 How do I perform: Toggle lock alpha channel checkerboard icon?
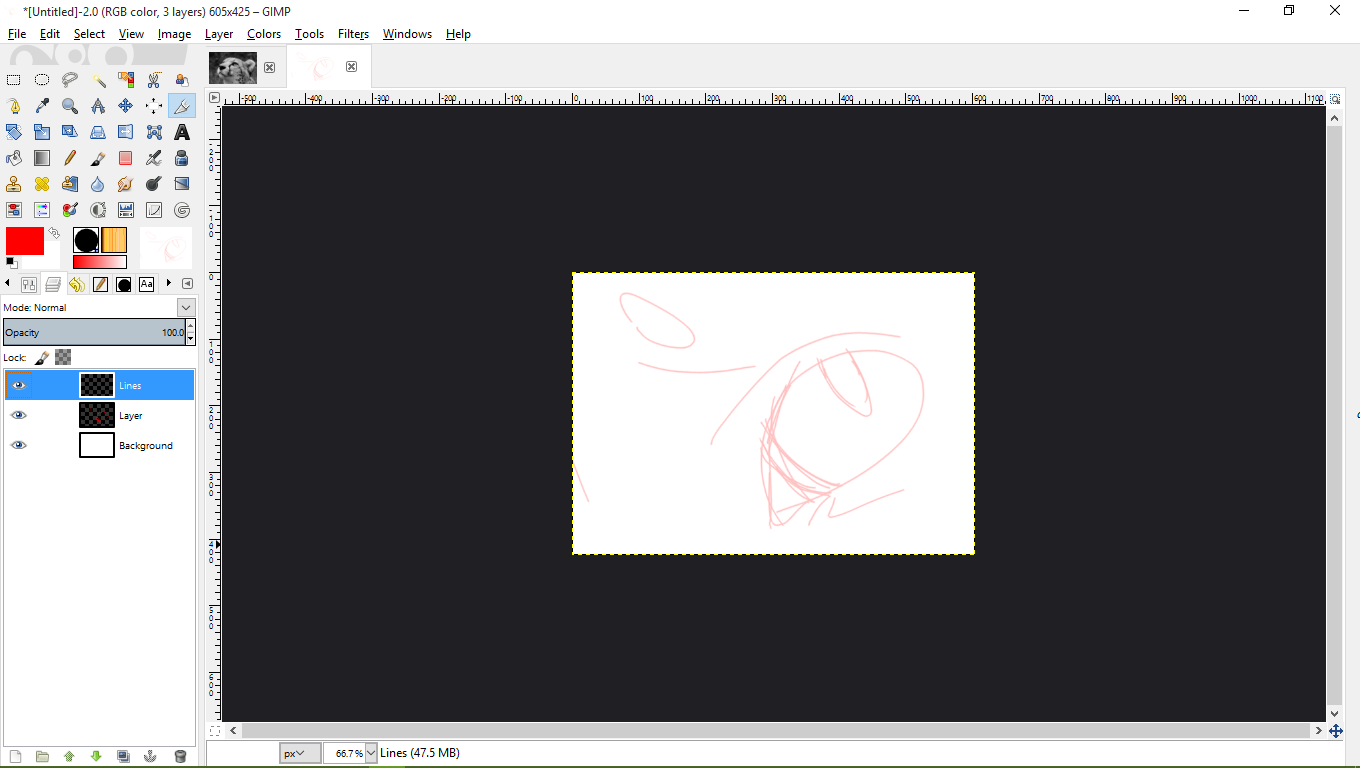[x=63, y=357]
